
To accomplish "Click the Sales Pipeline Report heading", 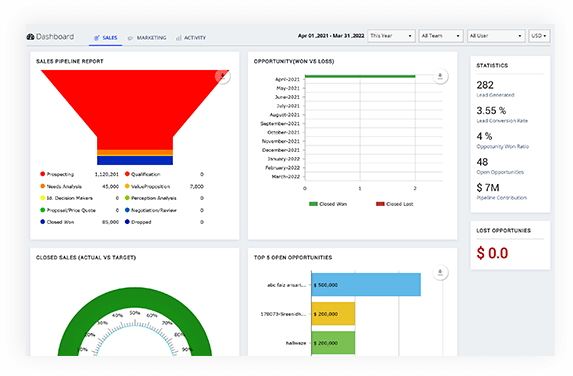I will (69, 61).
